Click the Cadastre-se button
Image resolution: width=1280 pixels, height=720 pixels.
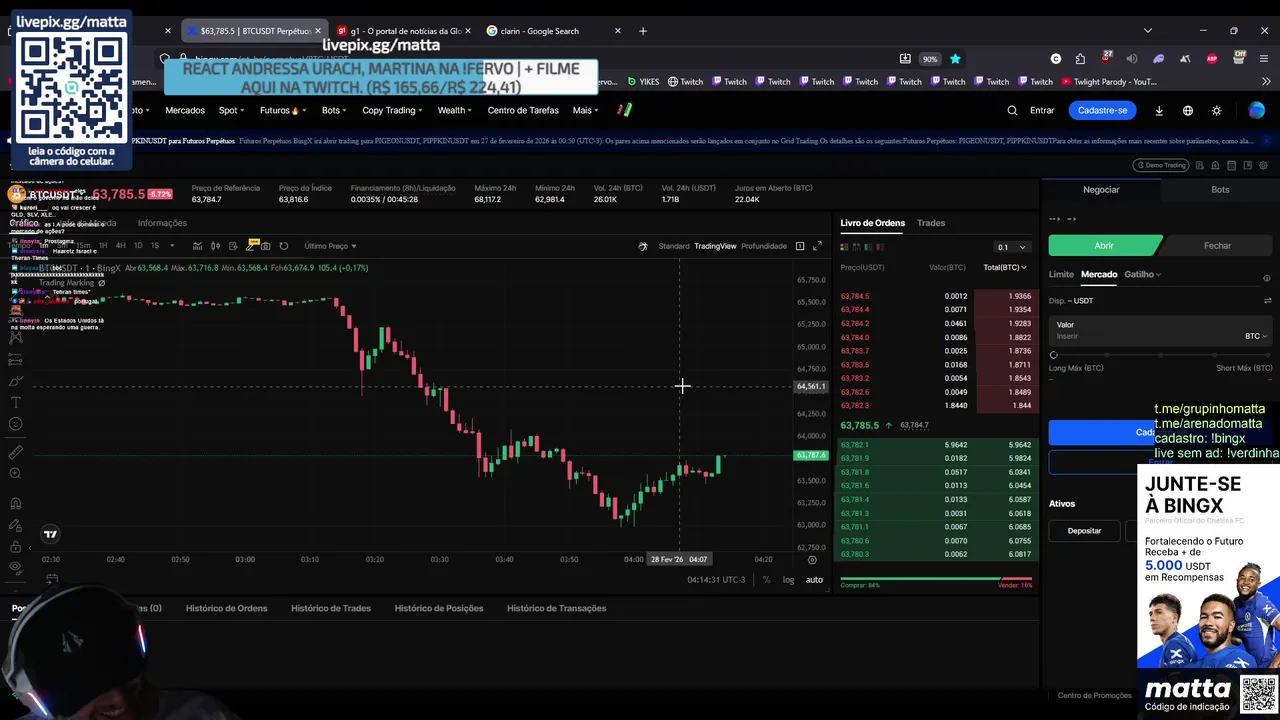pos(1103,110)
